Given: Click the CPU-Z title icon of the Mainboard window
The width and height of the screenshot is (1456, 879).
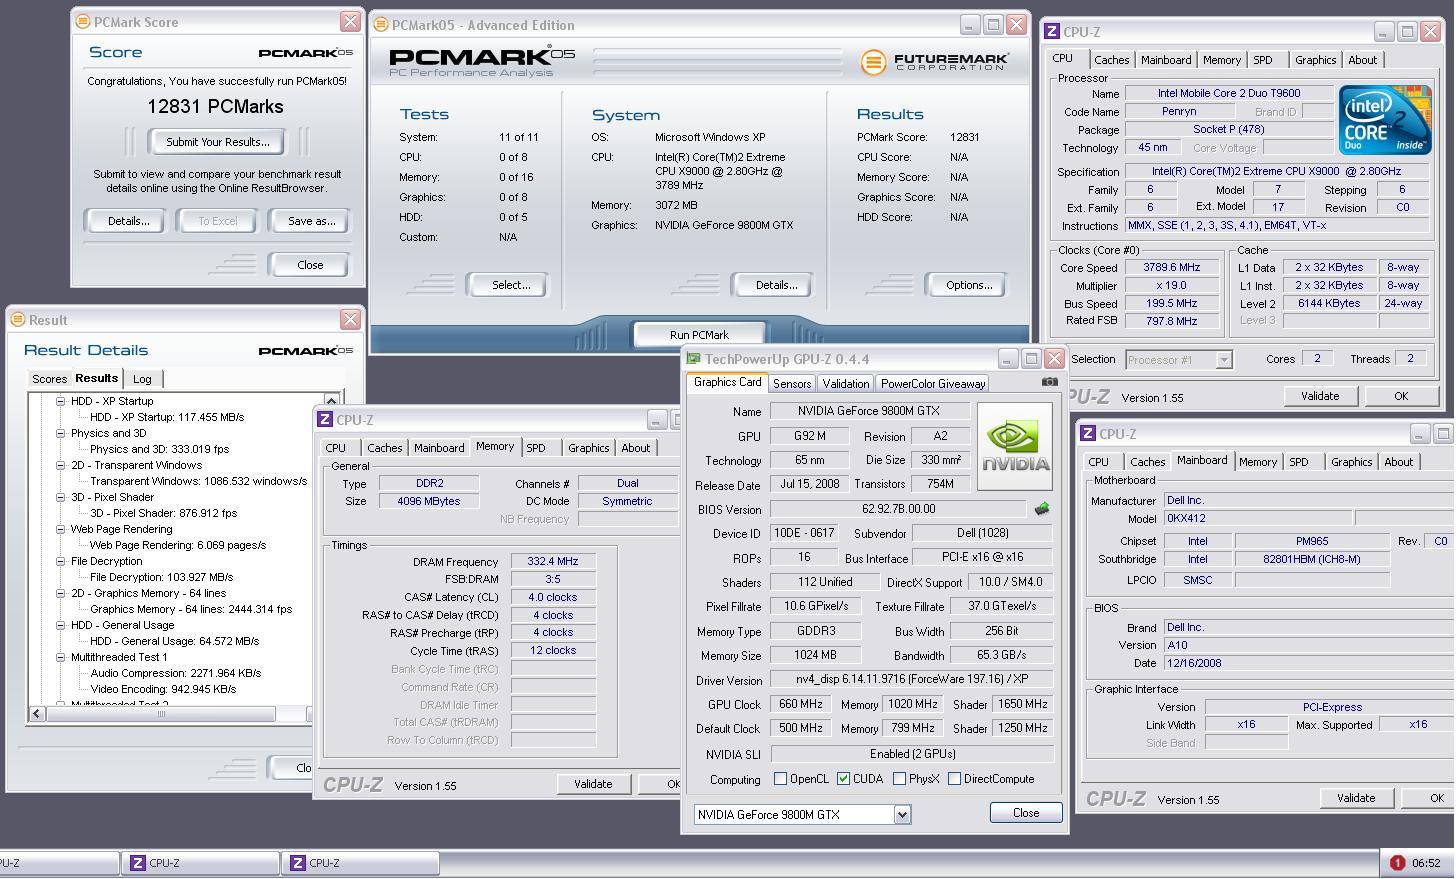Looking at the screenshot, I should coord(1088,434).
